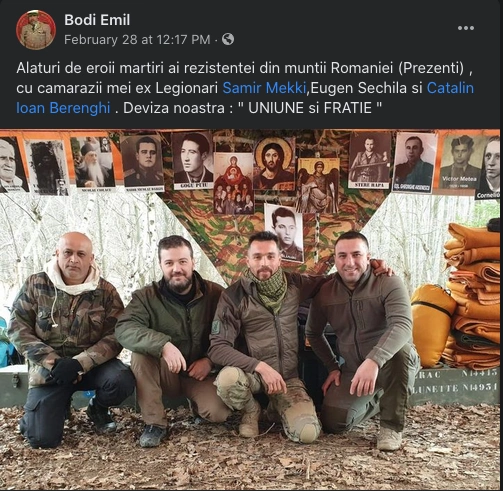
Task: Click the black-and-white portrait below the Christ icon
Action: [x=284, y=232]
